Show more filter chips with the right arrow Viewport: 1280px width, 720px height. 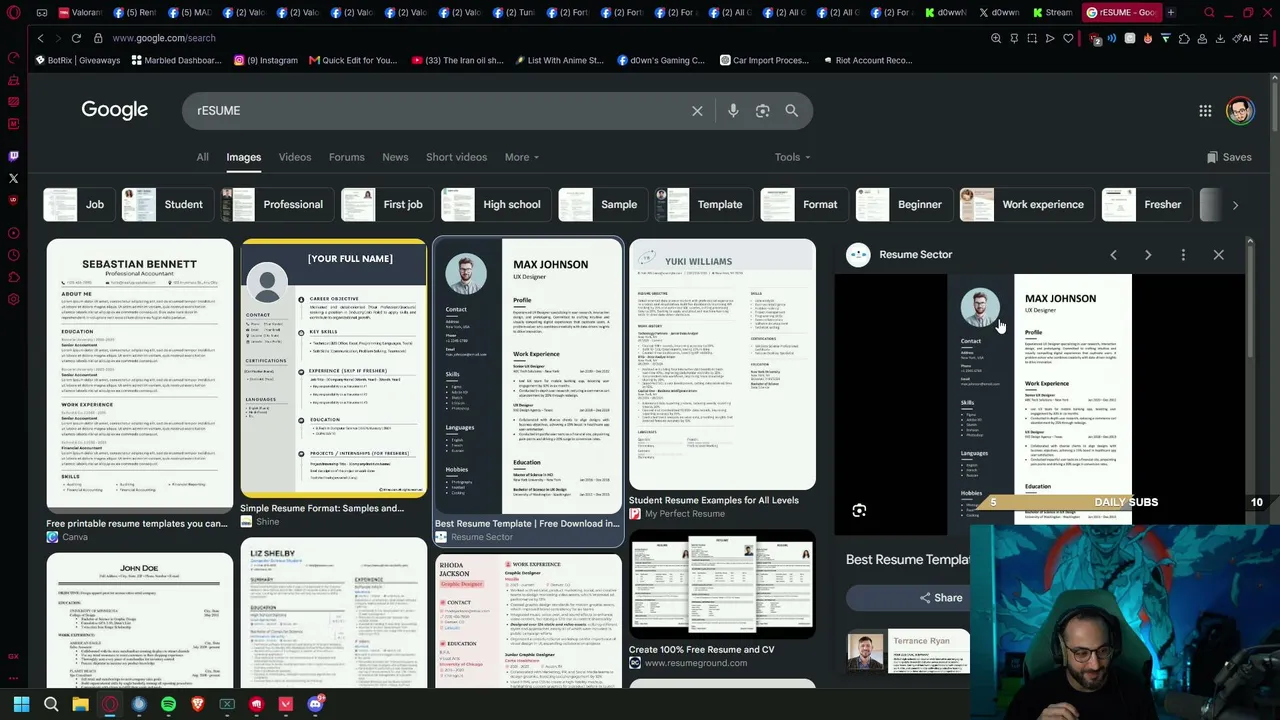click(1235, 205)
